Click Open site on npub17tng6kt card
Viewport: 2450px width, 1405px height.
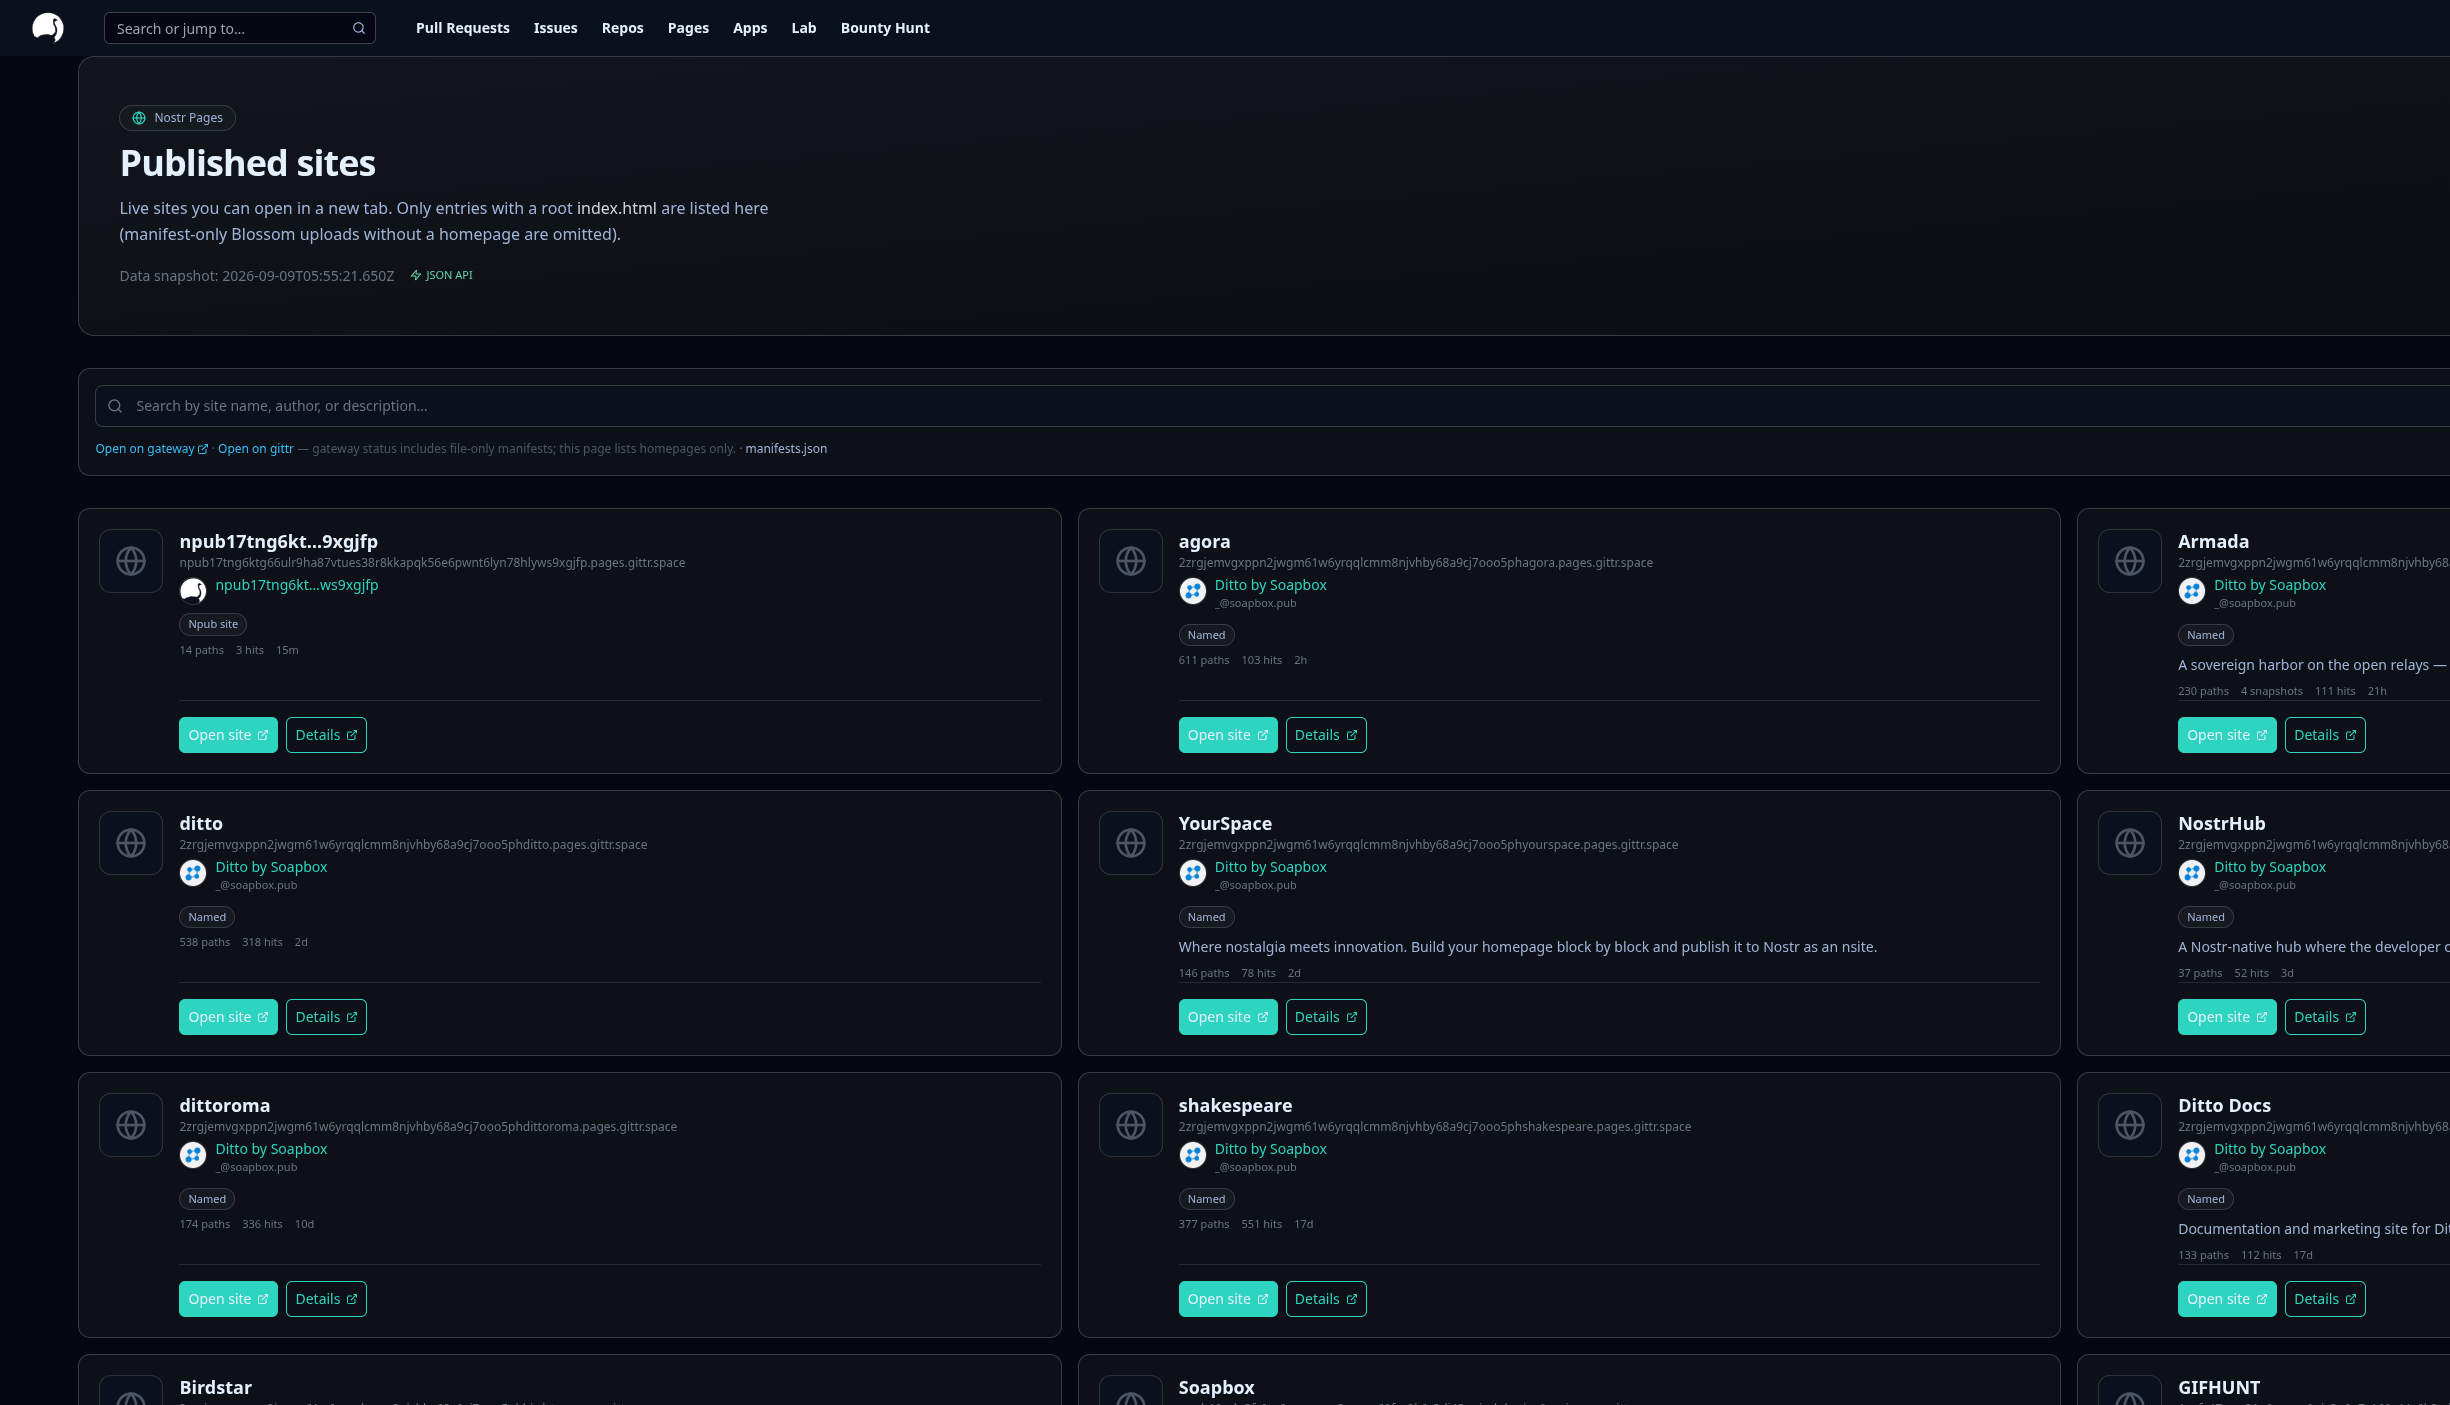[228, 735]
